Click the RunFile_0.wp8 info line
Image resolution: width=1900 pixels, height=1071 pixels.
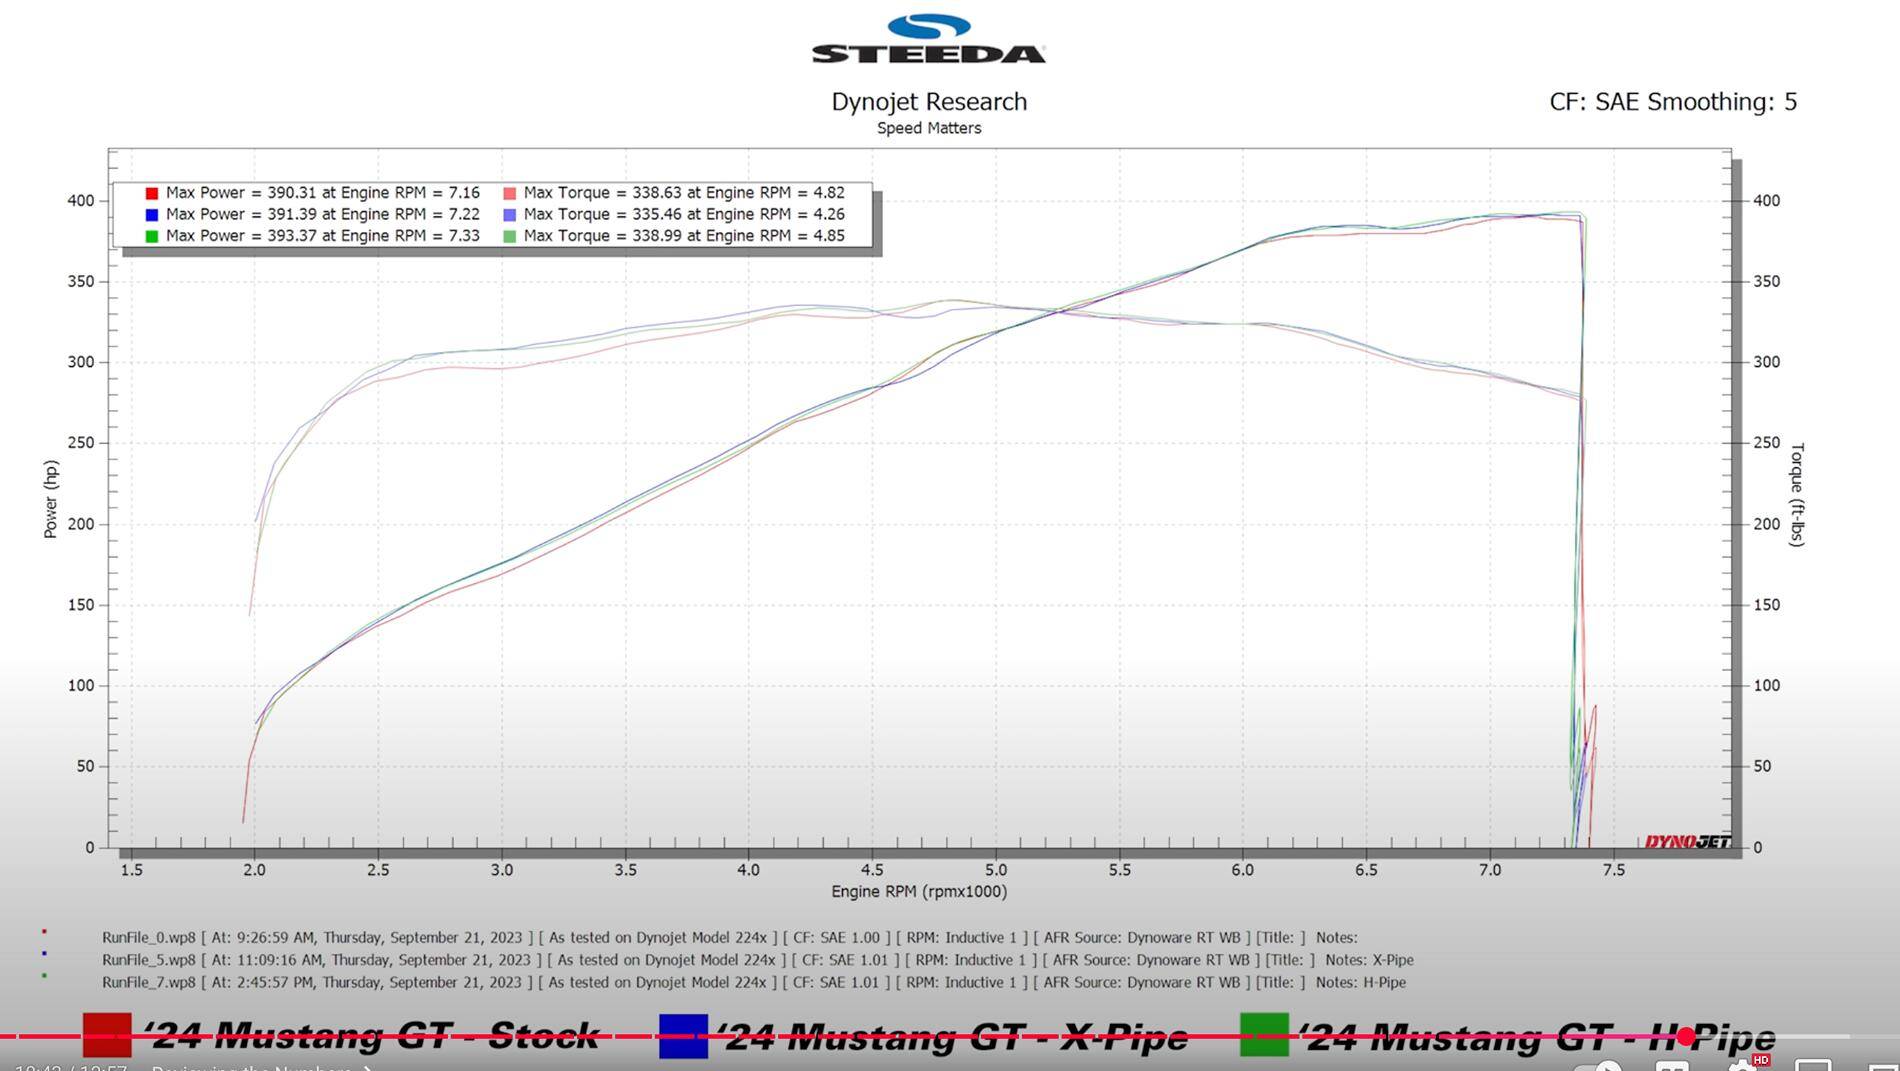coord(730,938)
